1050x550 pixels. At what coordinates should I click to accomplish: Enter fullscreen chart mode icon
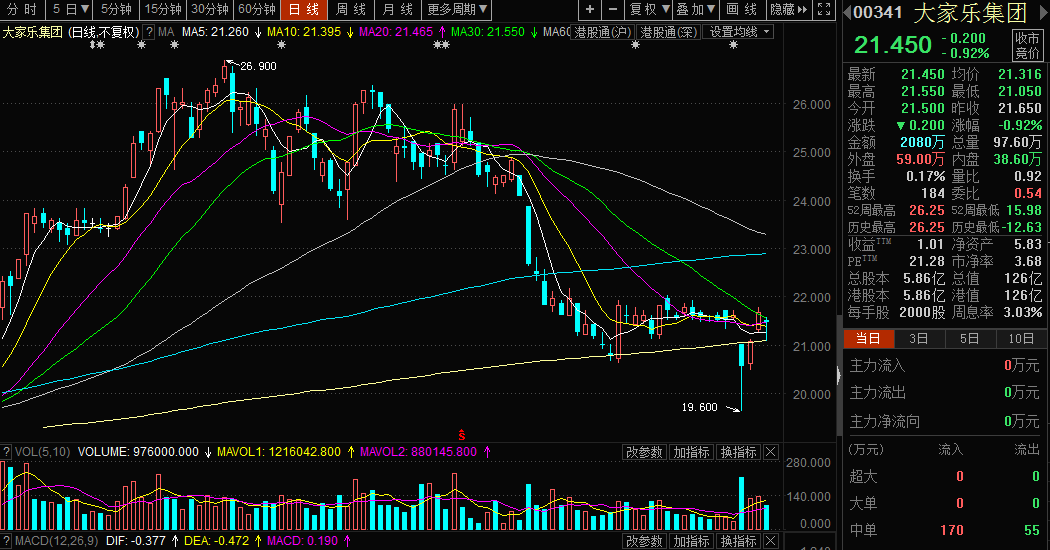(x=824, y=10)
